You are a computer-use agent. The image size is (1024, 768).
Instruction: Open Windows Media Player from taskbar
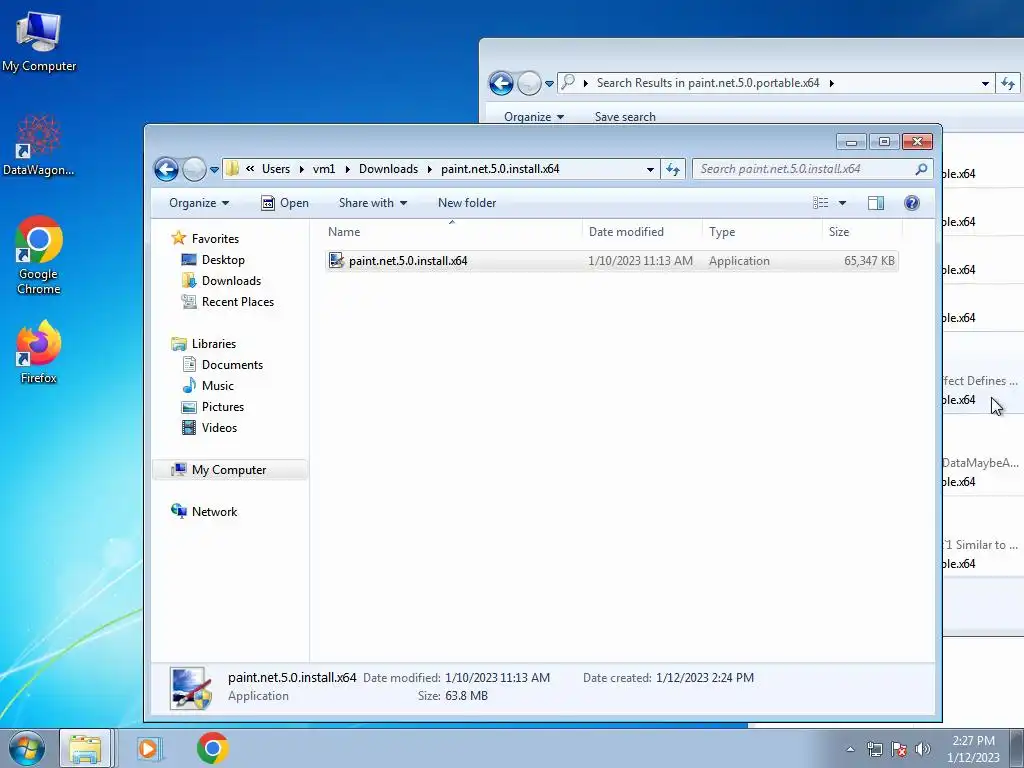pos(150,748)
